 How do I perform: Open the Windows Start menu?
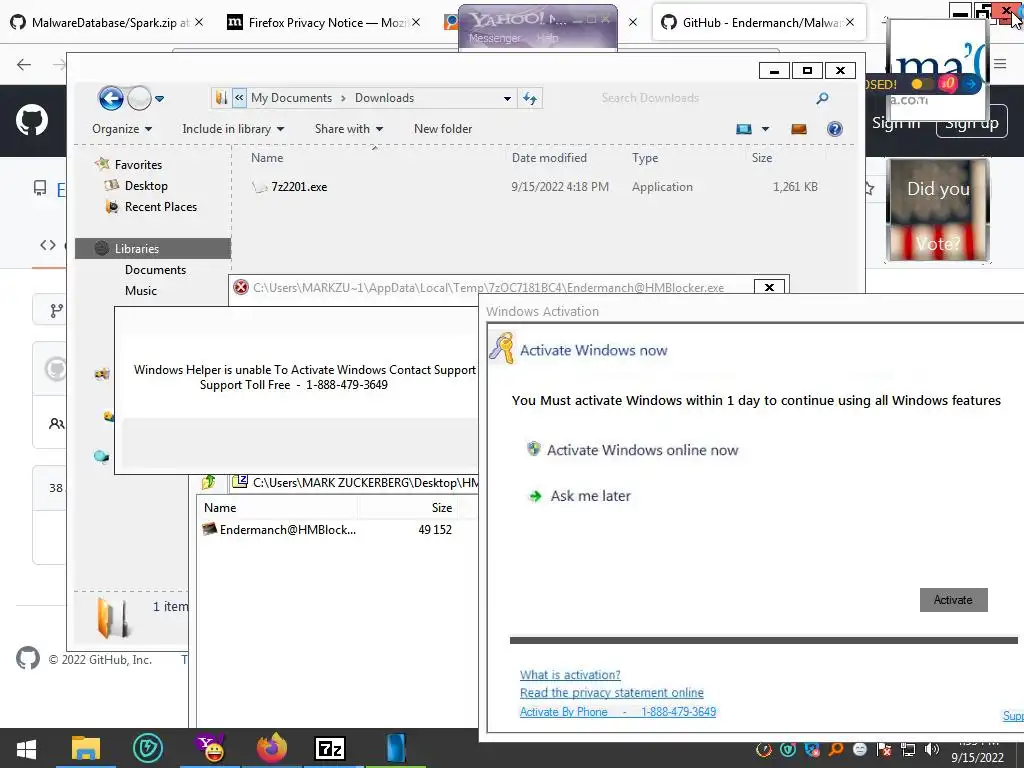tap(25, 749)
